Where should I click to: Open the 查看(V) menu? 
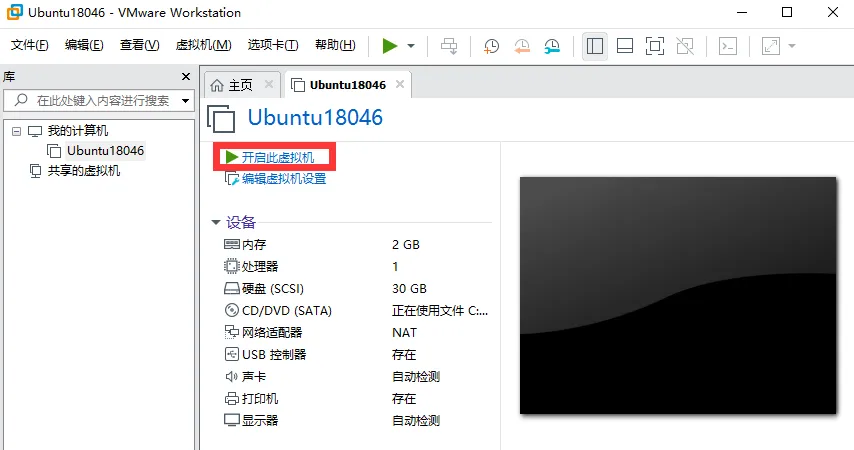tap(139, 45)
